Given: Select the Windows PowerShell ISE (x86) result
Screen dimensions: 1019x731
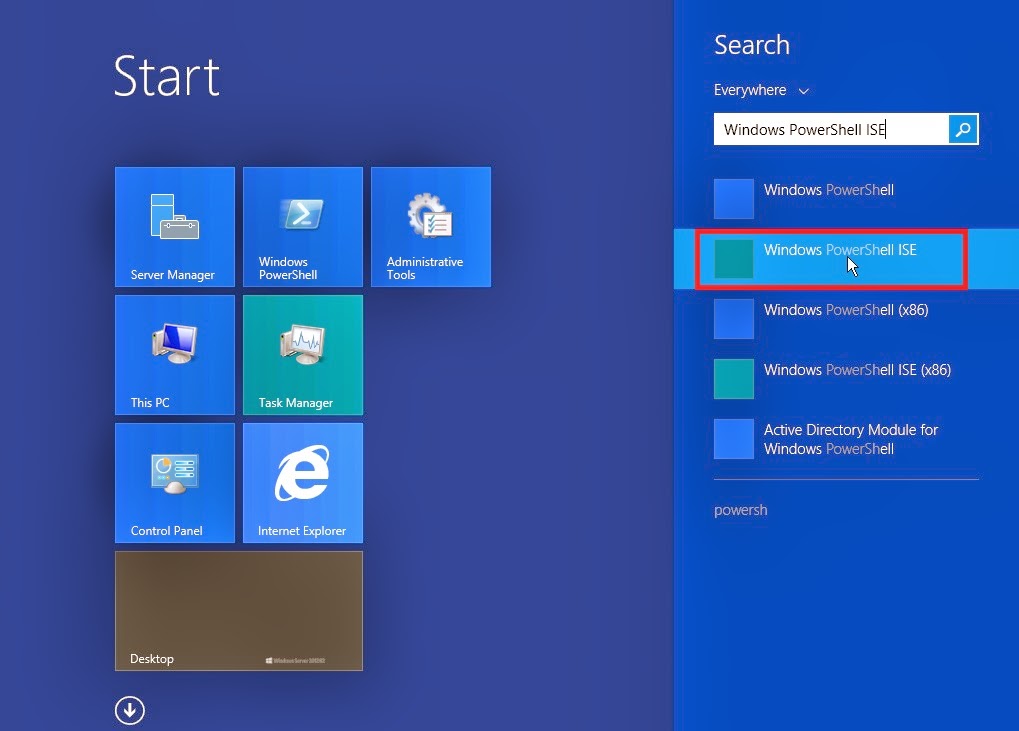Looking at the screenshot, I should (846, 378).
